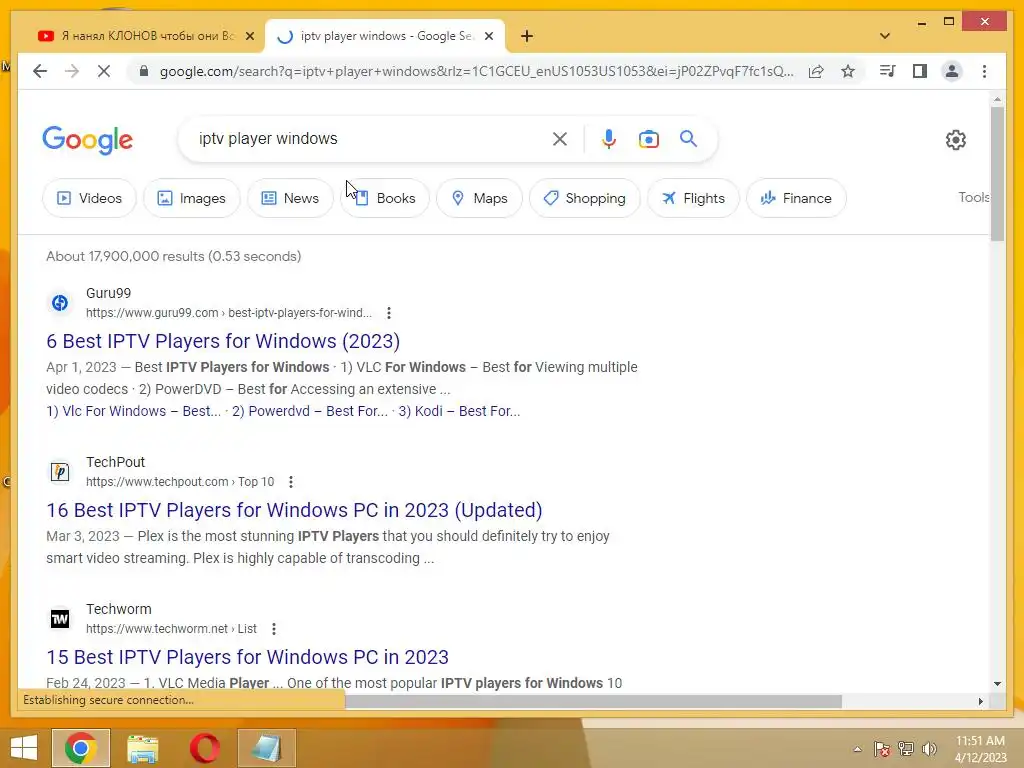Open the Chrome profile avatar
Viewport: 1024px width, 768px height.
952,71
